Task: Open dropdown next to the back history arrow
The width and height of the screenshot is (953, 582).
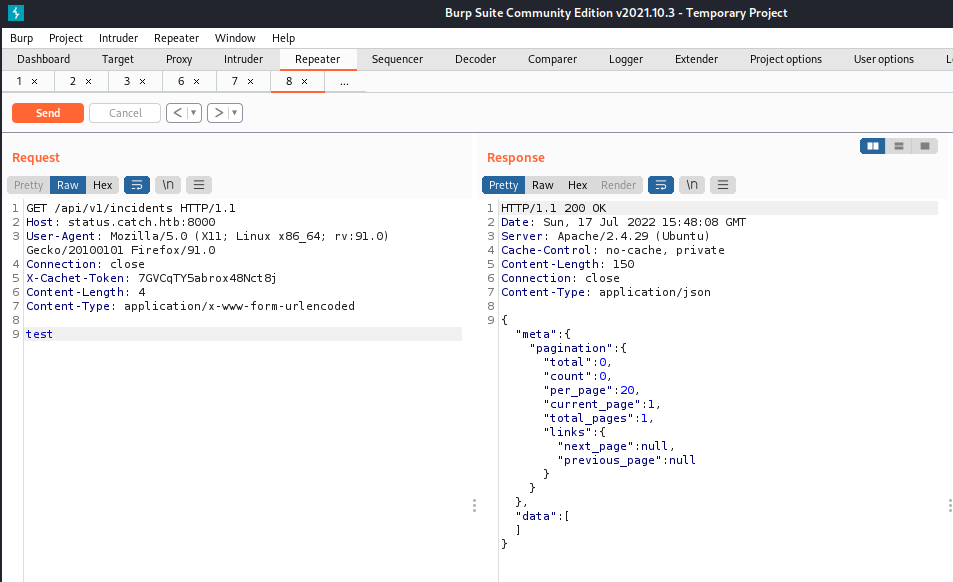Action: coord(193,112)
